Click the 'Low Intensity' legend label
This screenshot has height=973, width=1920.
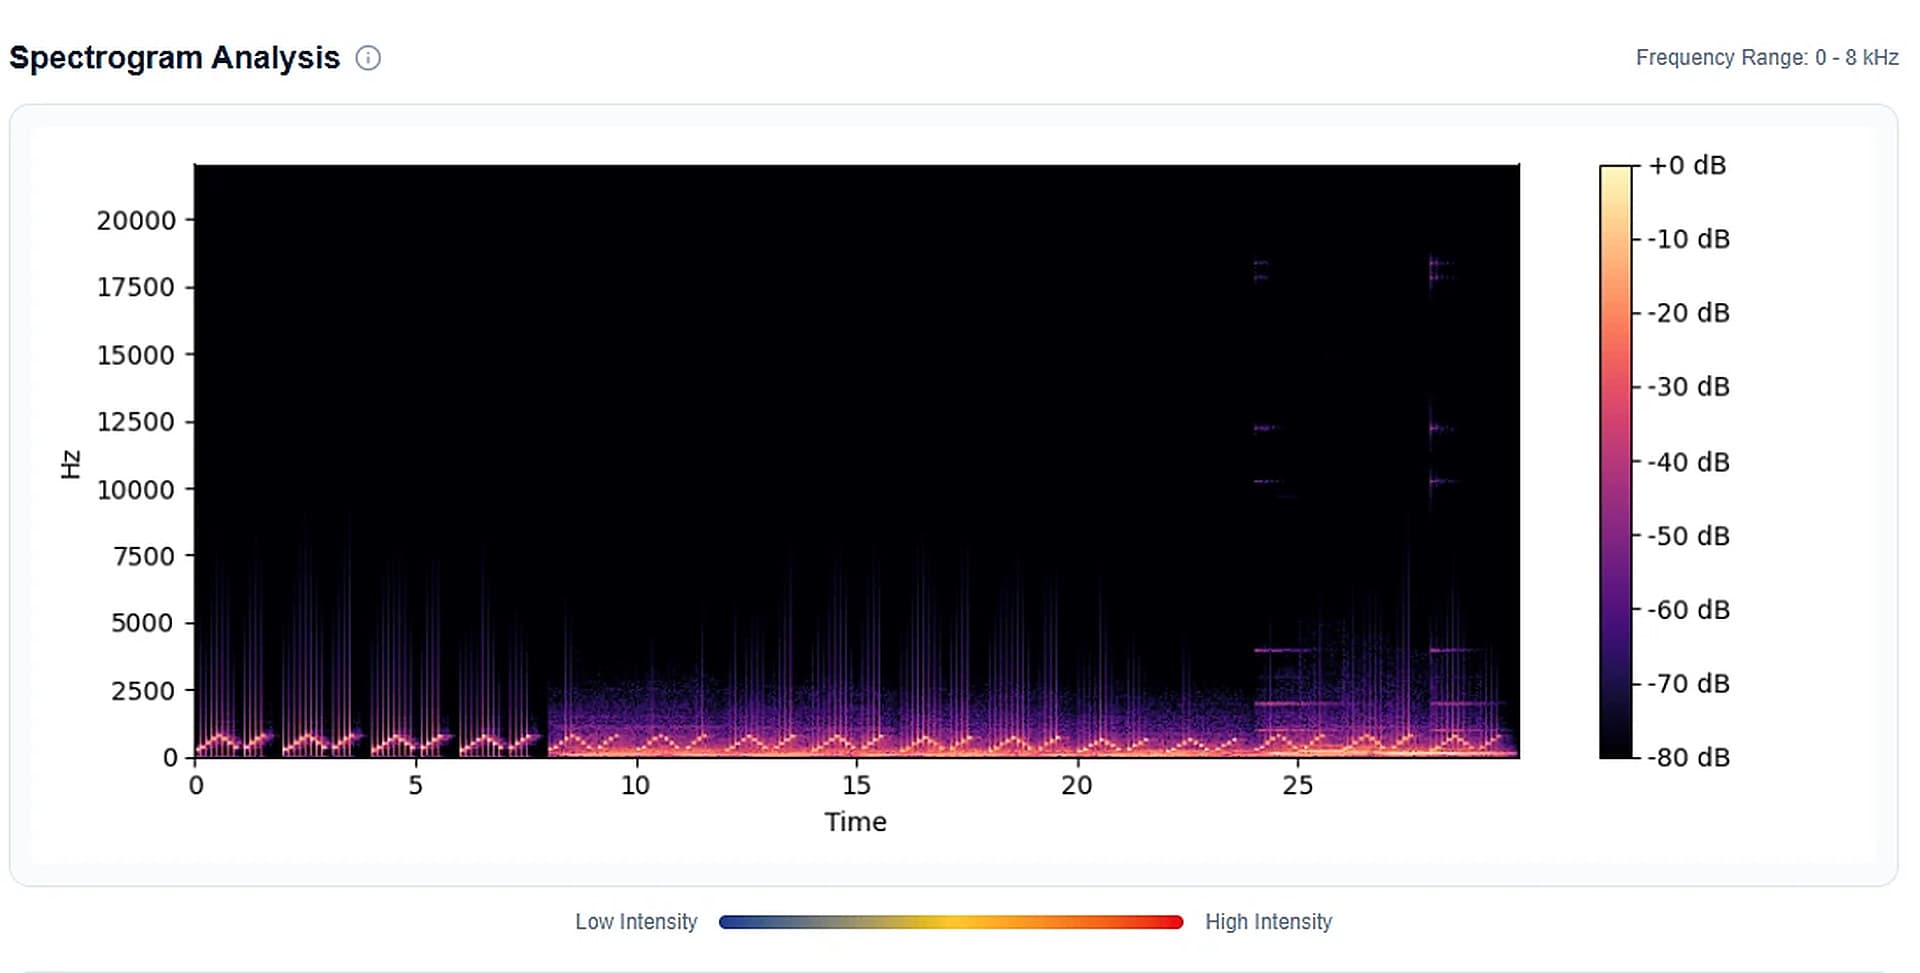click(636, 922)
